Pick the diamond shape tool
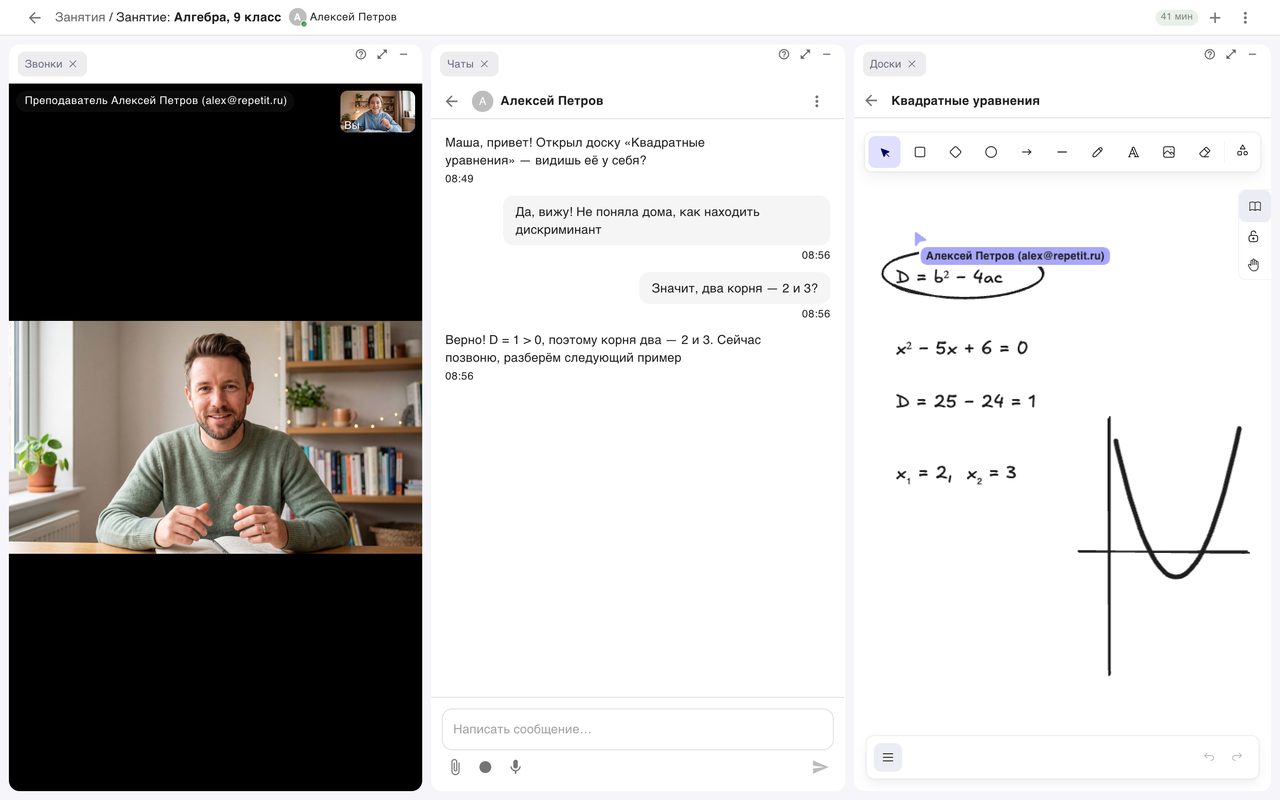The height and width of the screenshot is (800, 1280). 955,152
